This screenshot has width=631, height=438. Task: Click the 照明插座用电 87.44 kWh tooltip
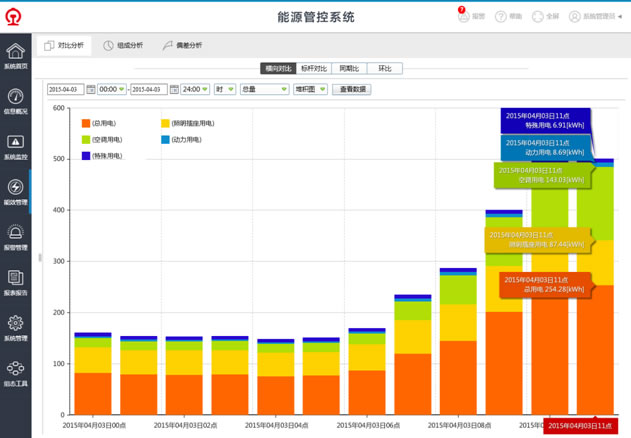[538, 240]
